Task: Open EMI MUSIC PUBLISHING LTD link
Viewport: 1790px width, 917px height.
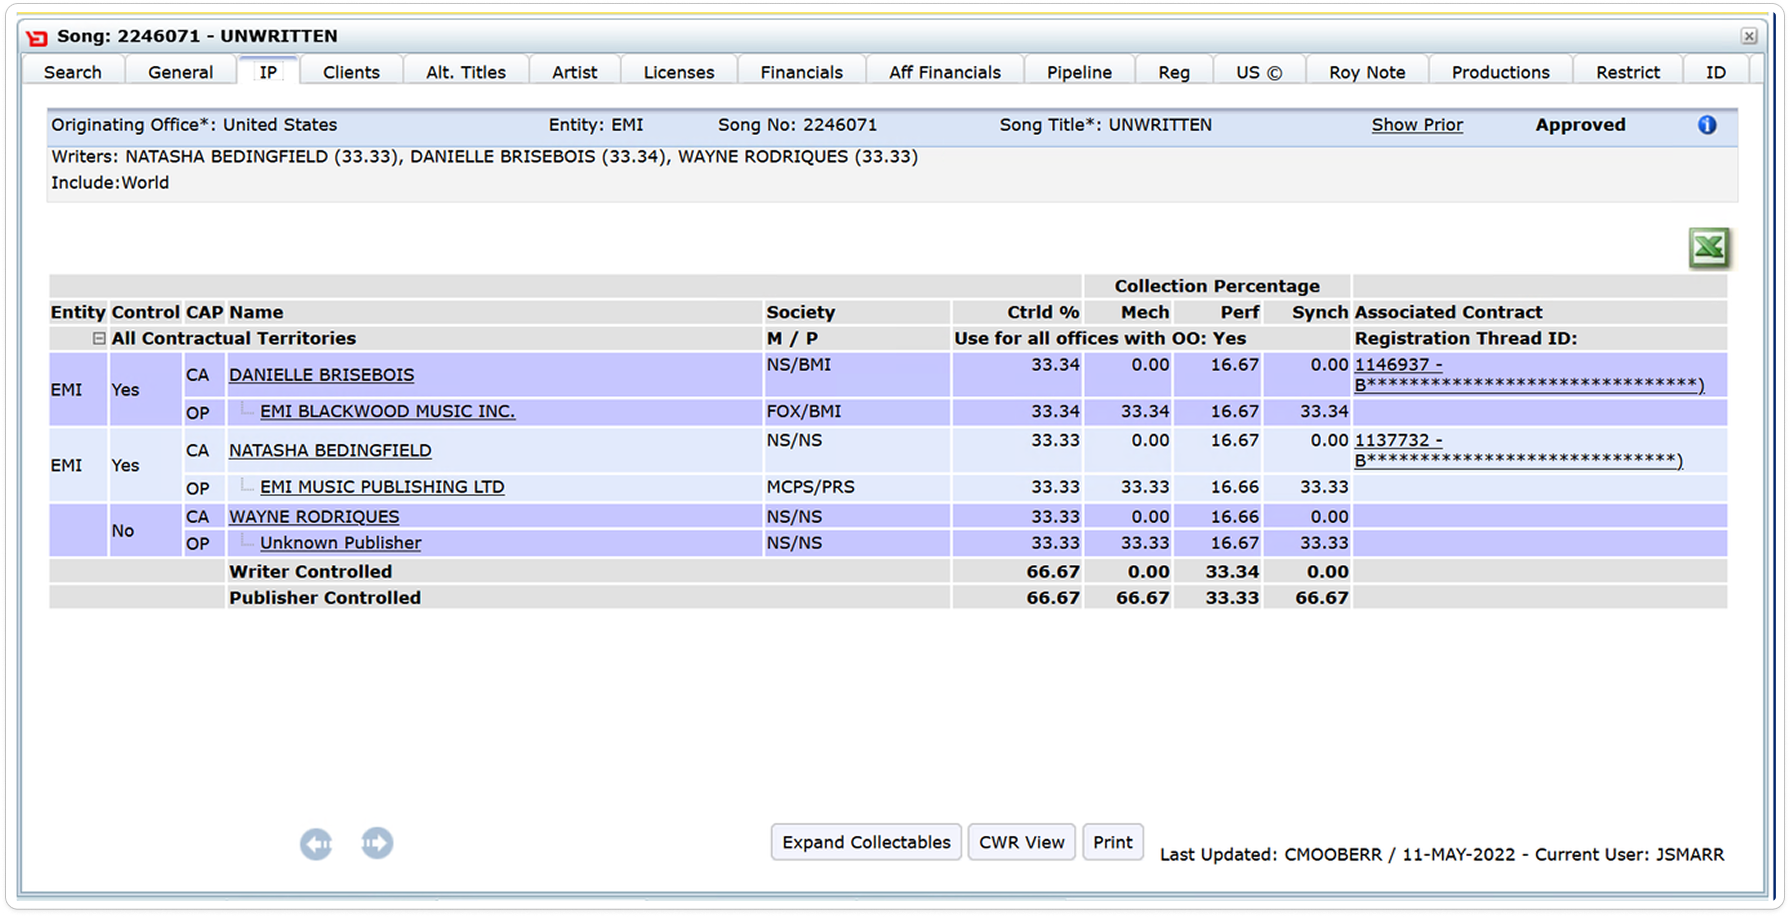Action: pyautogui.click(x=382, y=487)
